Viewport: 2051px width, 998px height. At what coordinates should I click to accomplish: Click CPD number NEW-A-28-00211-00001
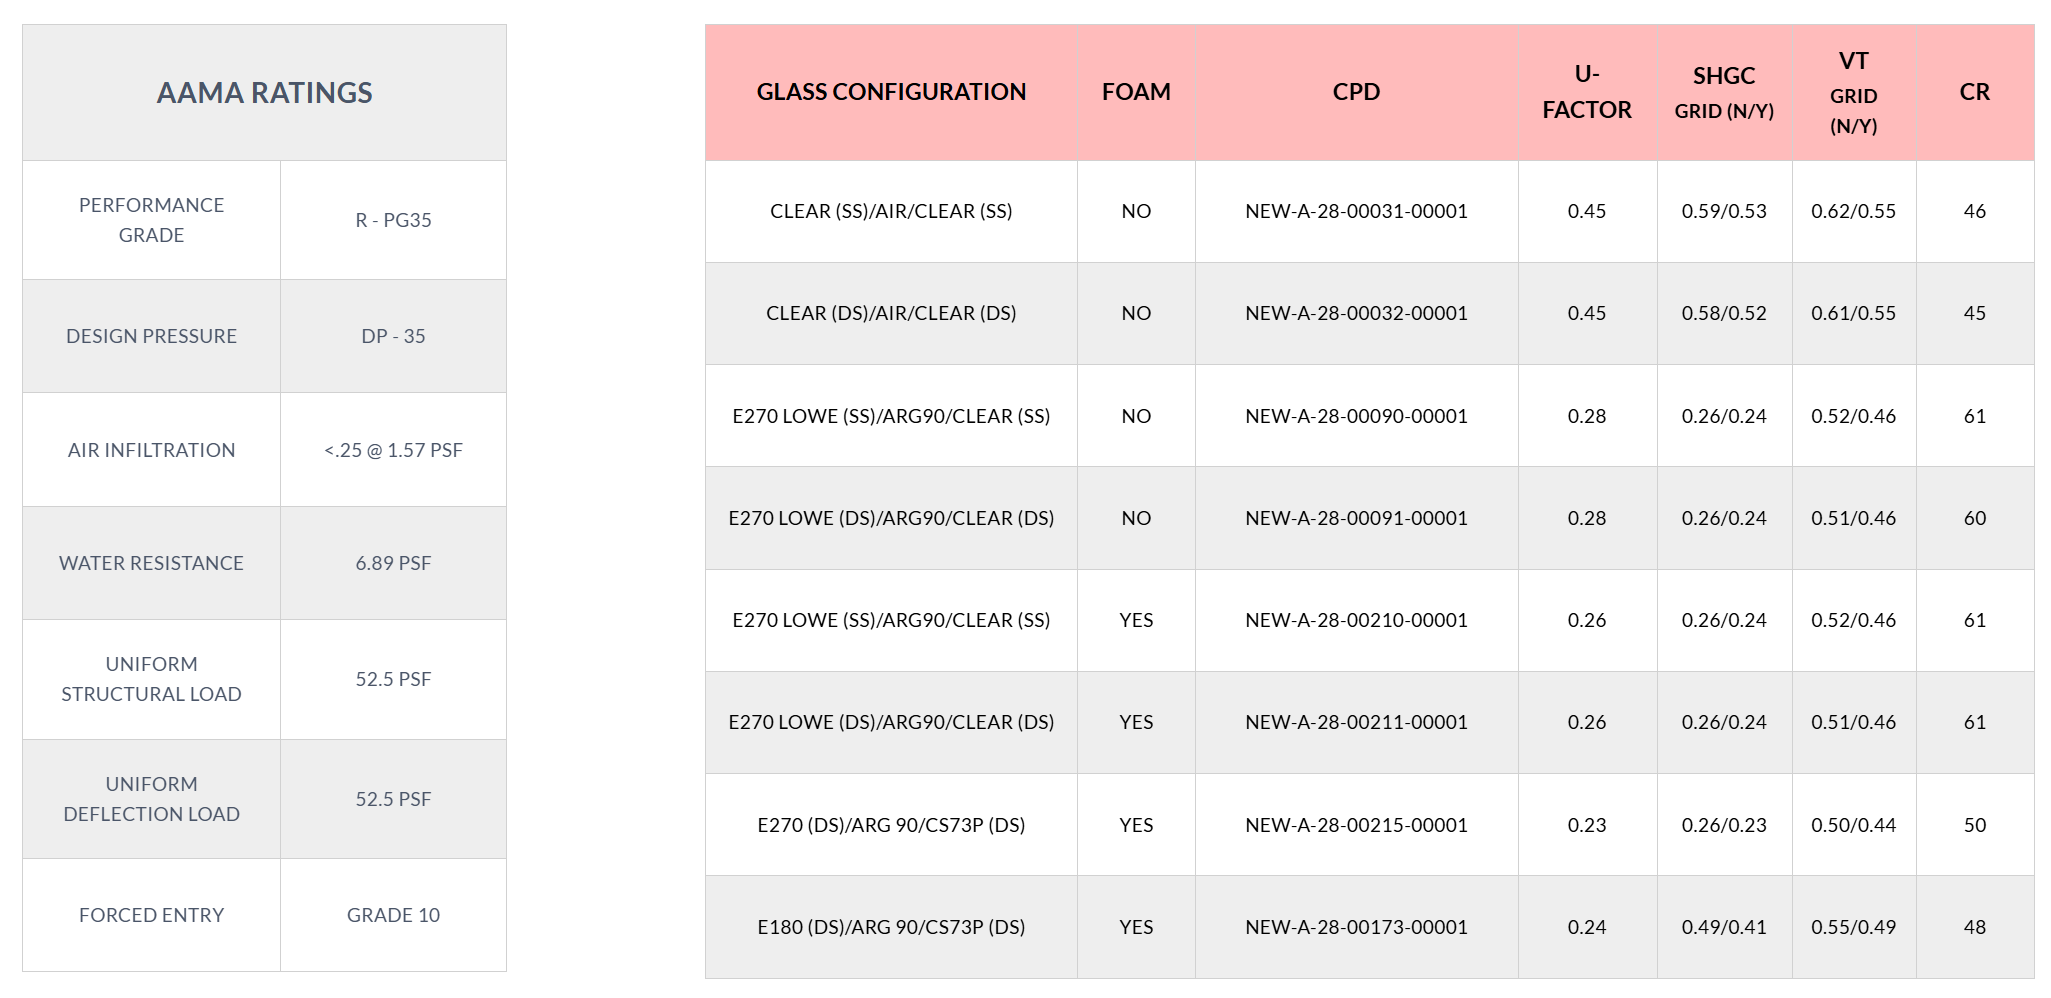[x=1356, y=722]
